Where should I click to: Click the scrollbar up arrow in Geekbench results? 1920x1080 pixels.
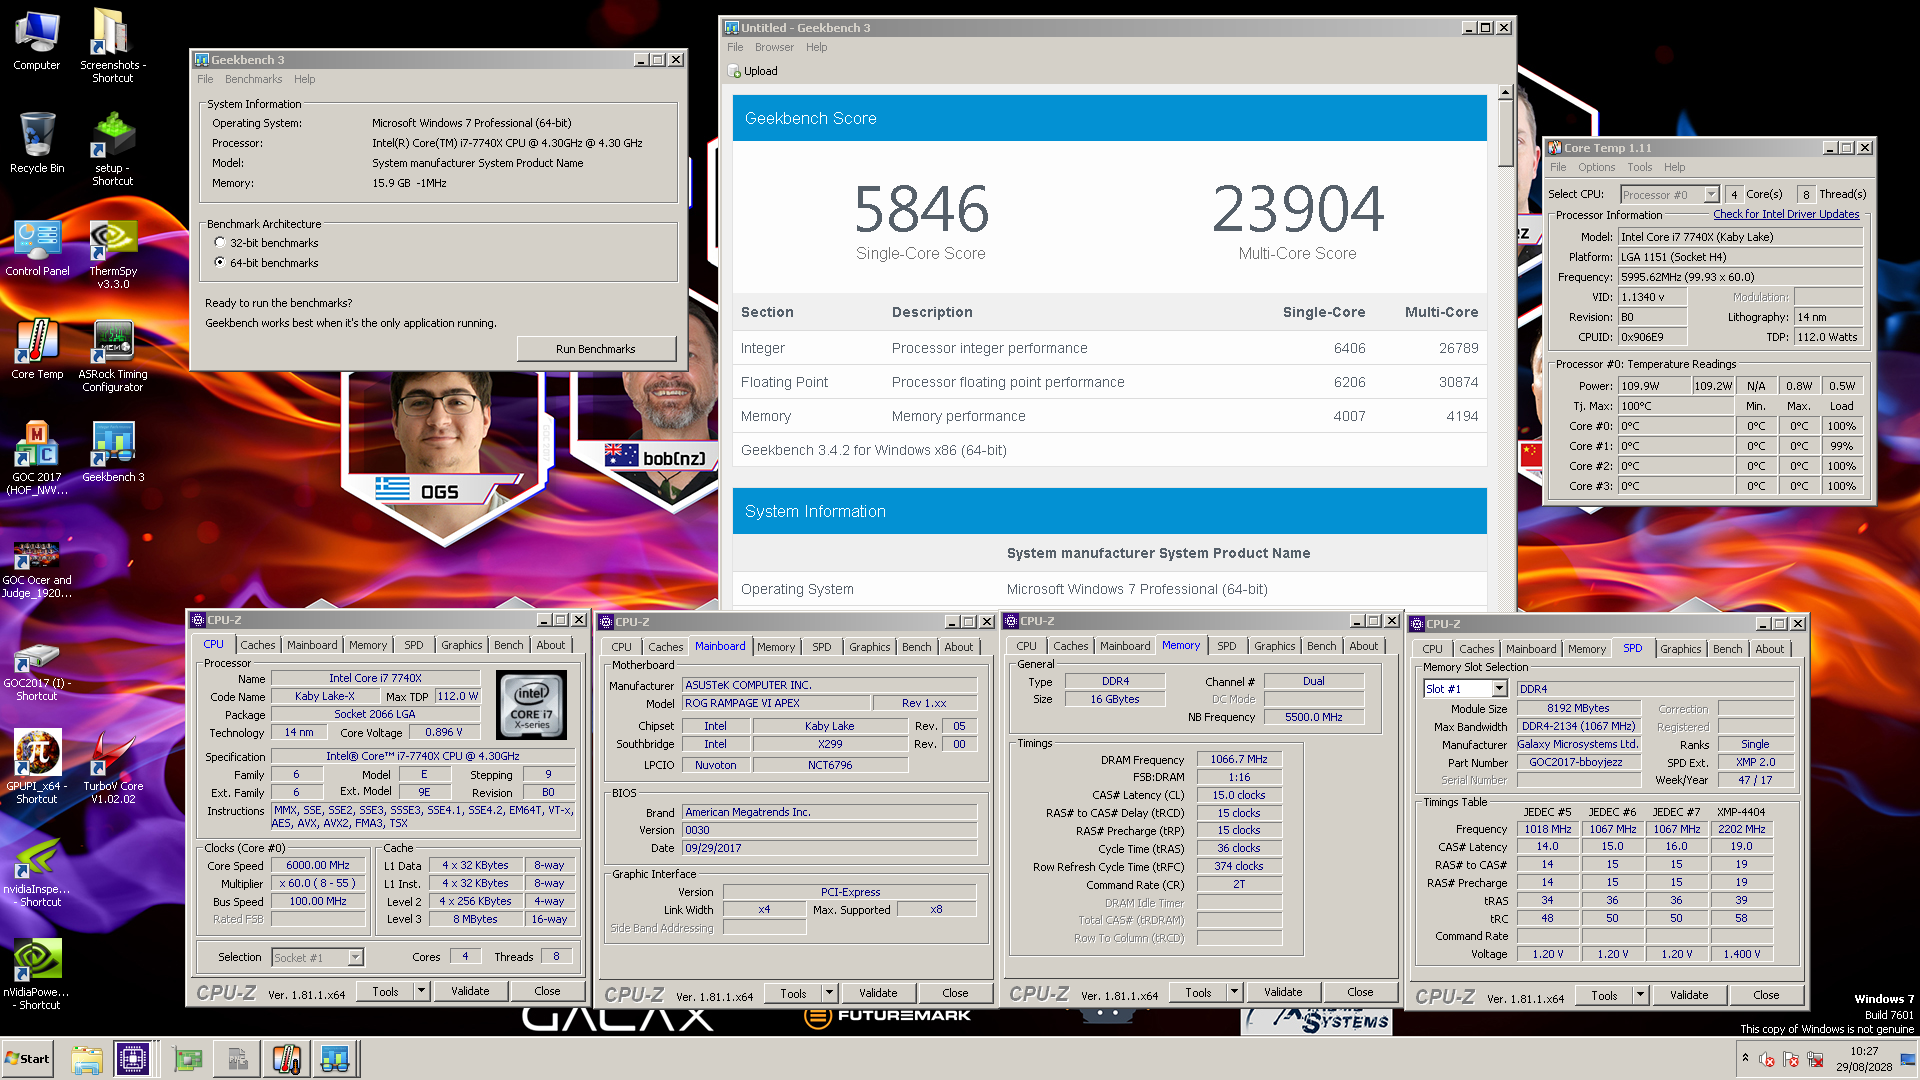(1505, 93)
